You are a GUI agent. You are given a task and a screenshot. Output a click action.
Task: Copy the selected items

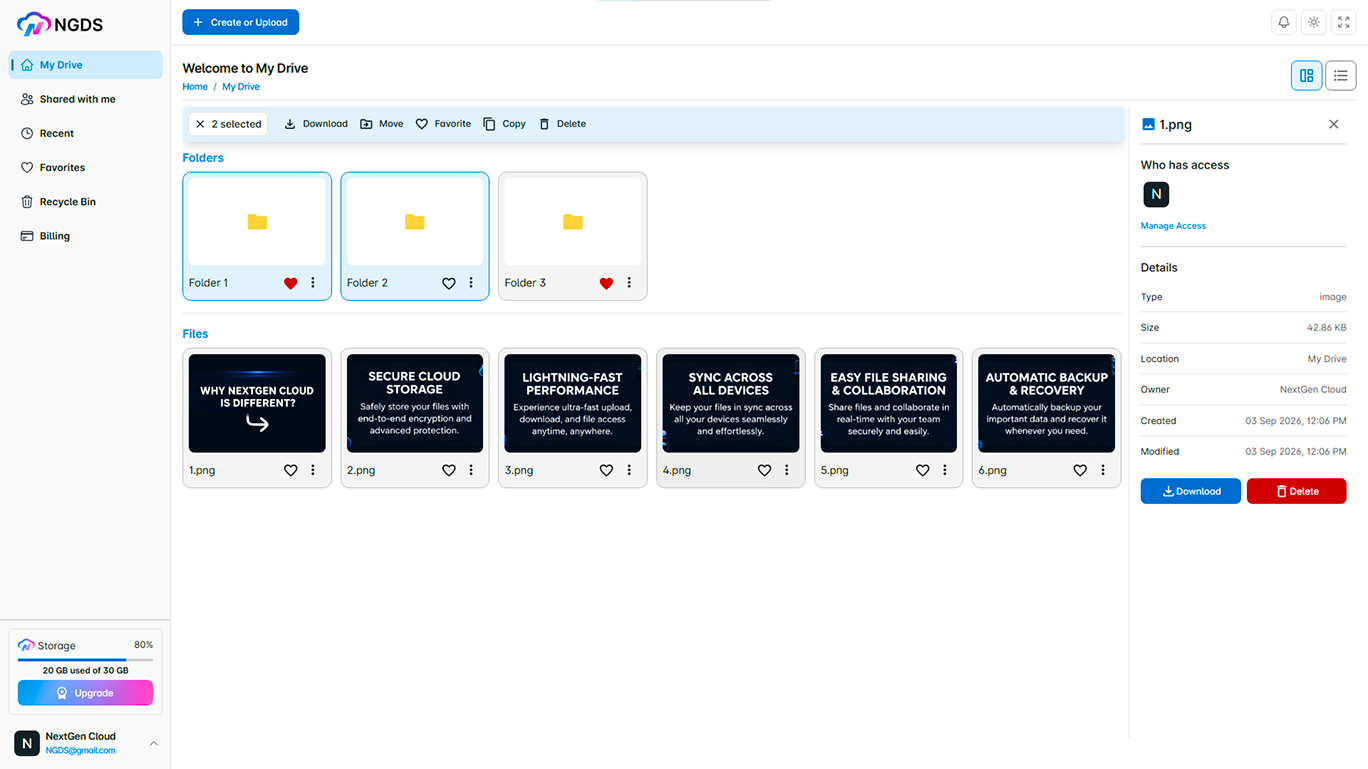[x=504, y=124]
